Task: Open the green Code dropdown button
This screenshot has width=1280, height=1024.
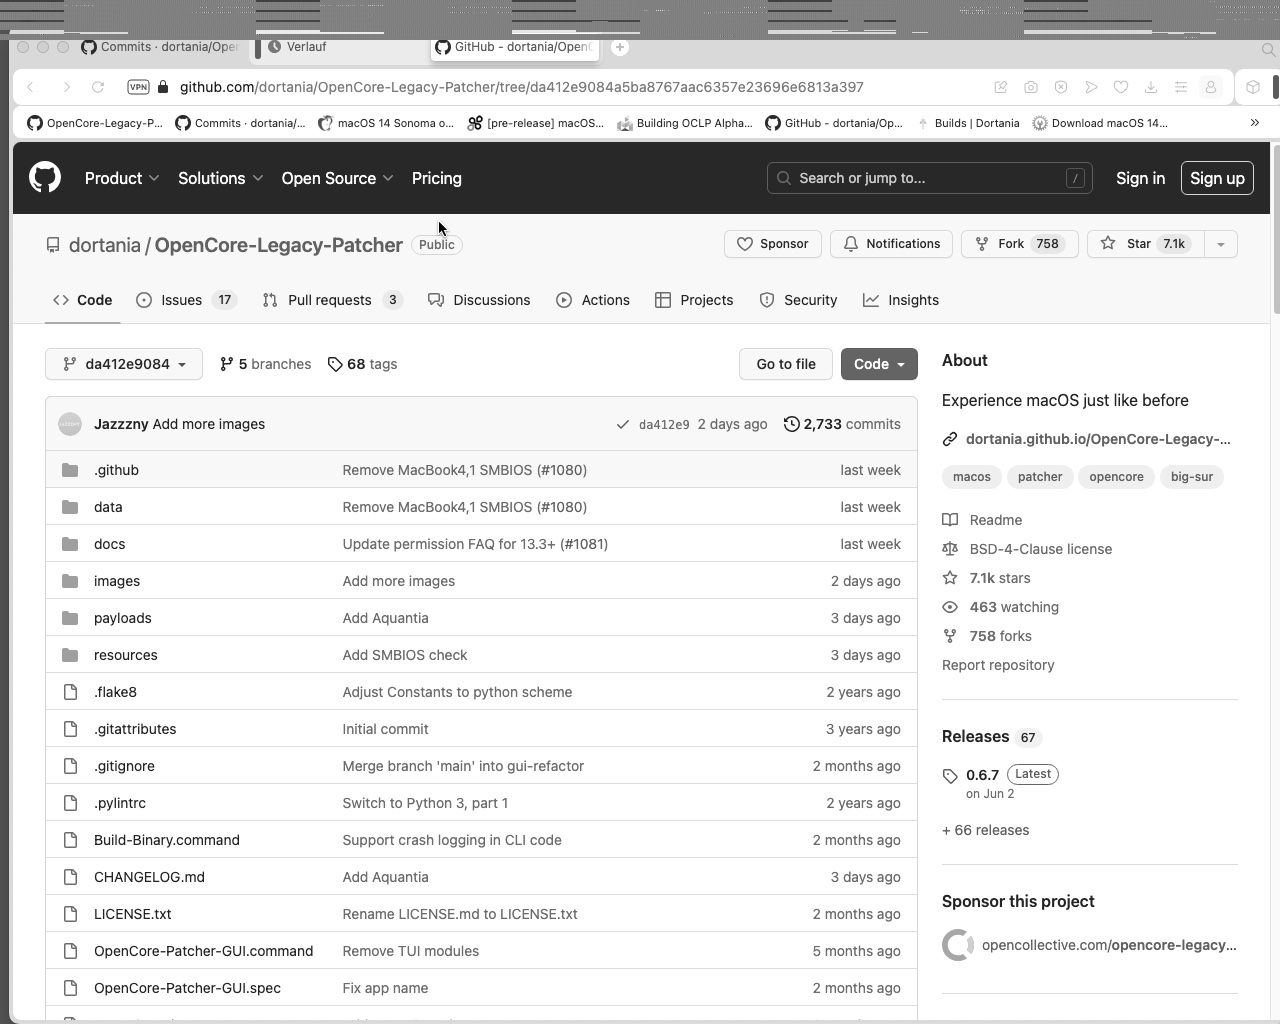Action: [879, 364]
